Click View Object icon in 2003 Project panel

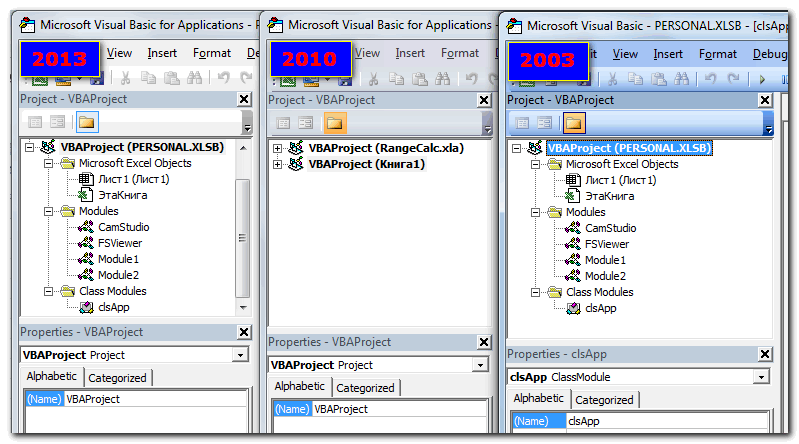[545, 123]
